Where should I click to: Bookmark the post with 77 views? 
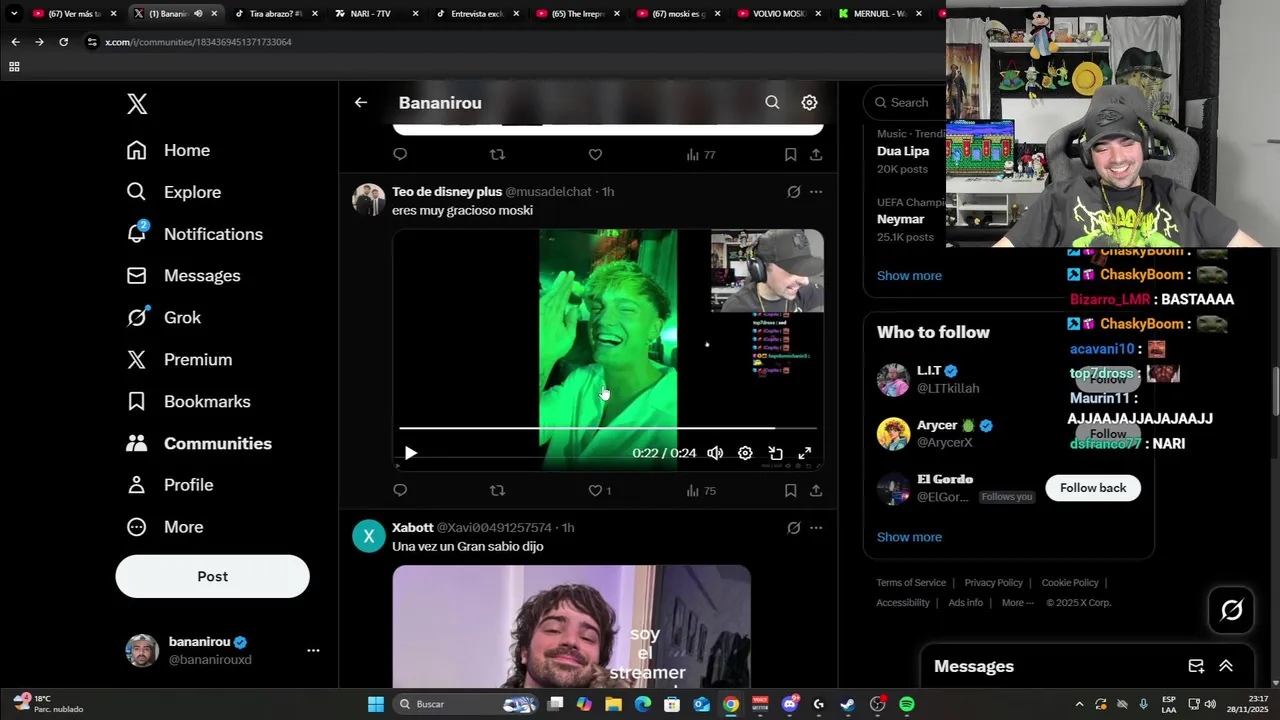coord(790,154)
